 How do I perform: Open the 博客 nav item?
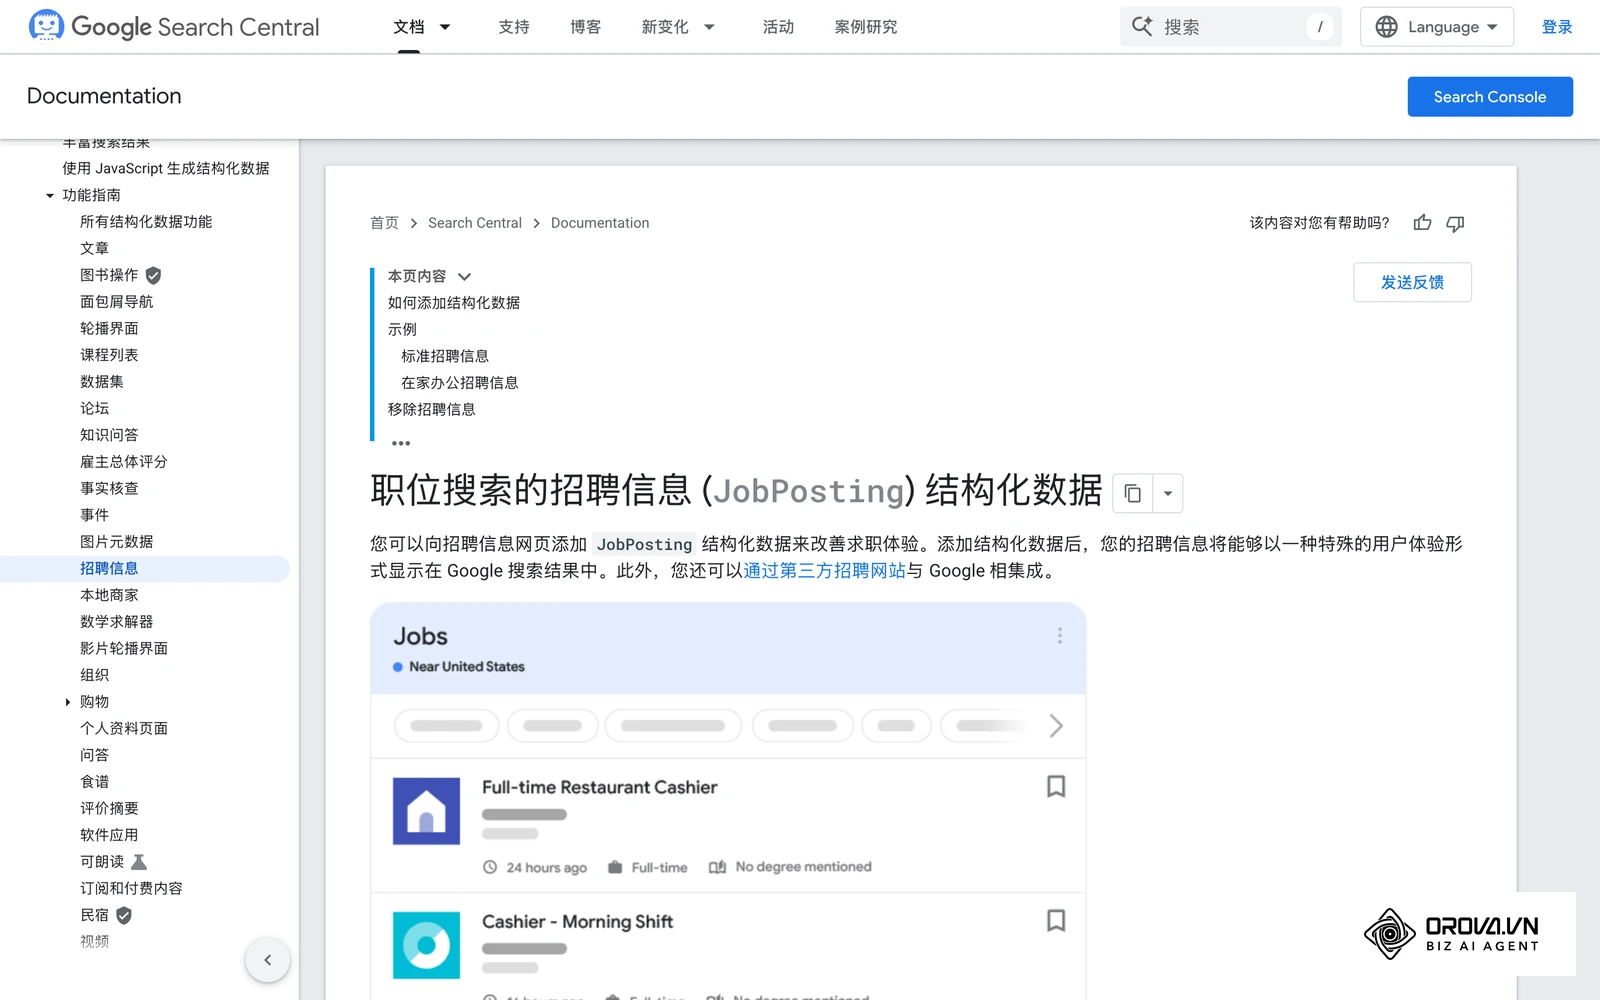[x=586, y=27]
